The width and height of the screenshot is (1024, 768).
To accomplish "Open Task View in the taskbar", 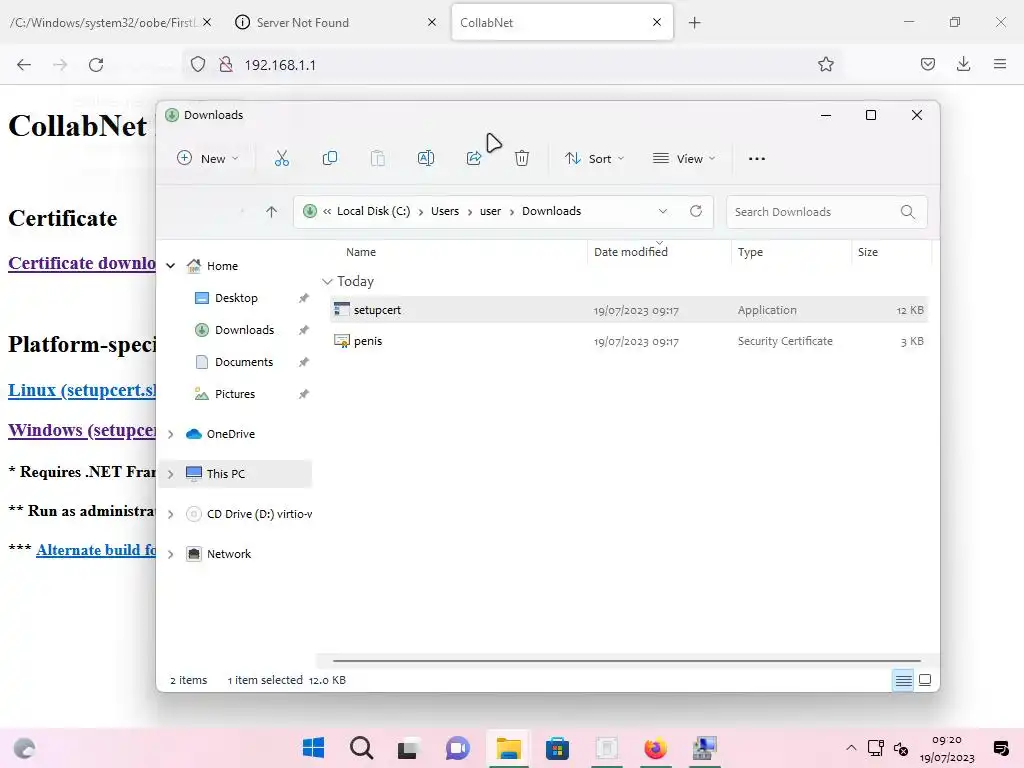I will [x=409, y=748].
